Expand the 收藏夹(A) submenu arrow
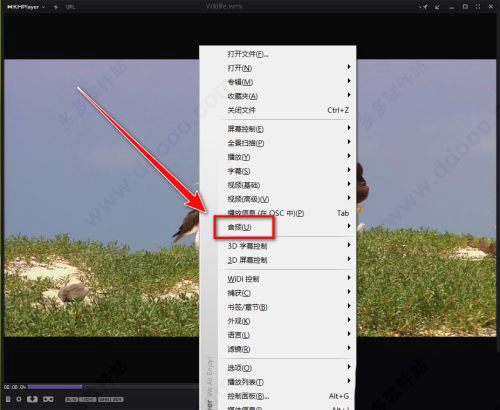Viewport: 500px width, 410px height. click(349, 95)
